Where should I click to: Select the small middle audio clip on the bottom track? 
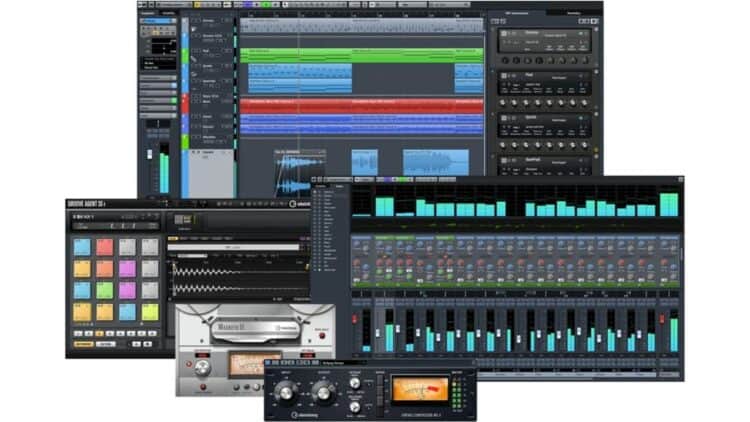pos(364,162)
